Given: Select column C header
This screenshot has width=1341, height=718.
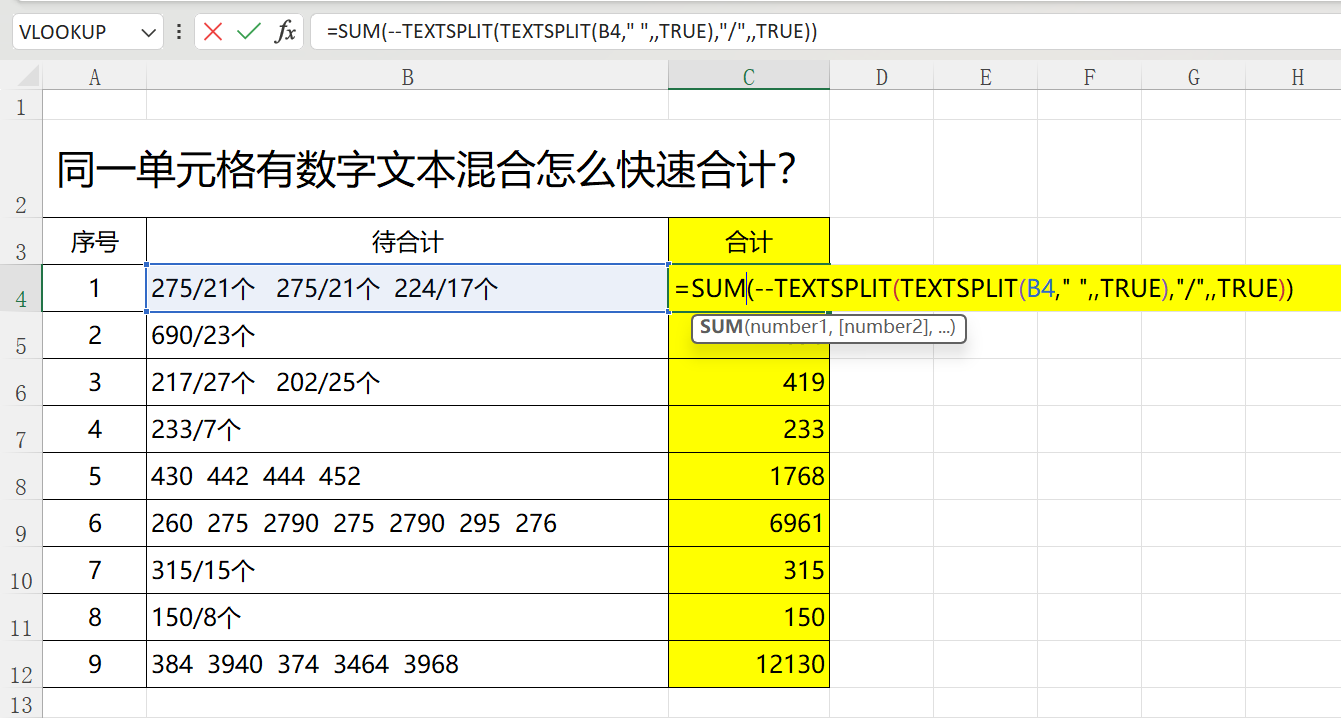Looking at the screenshot, I should pyautogui.click(x=748, y=77).
